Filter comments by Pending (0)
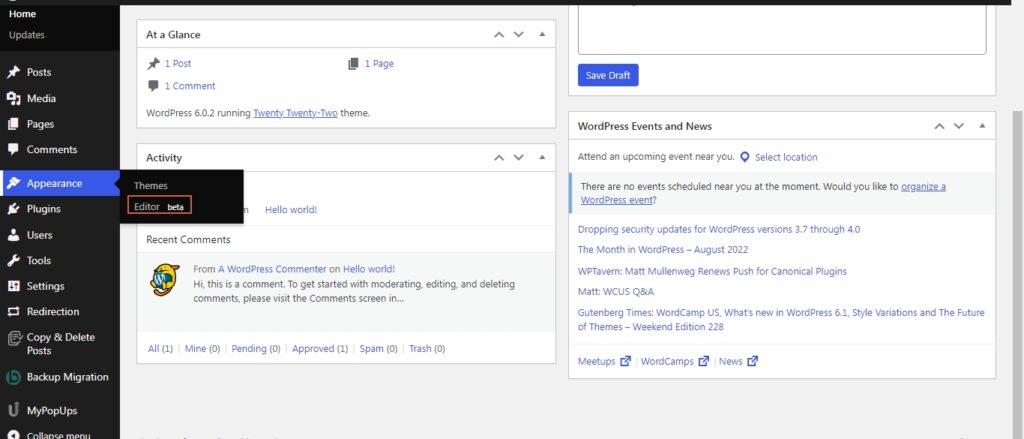 (x=256, y=349)
